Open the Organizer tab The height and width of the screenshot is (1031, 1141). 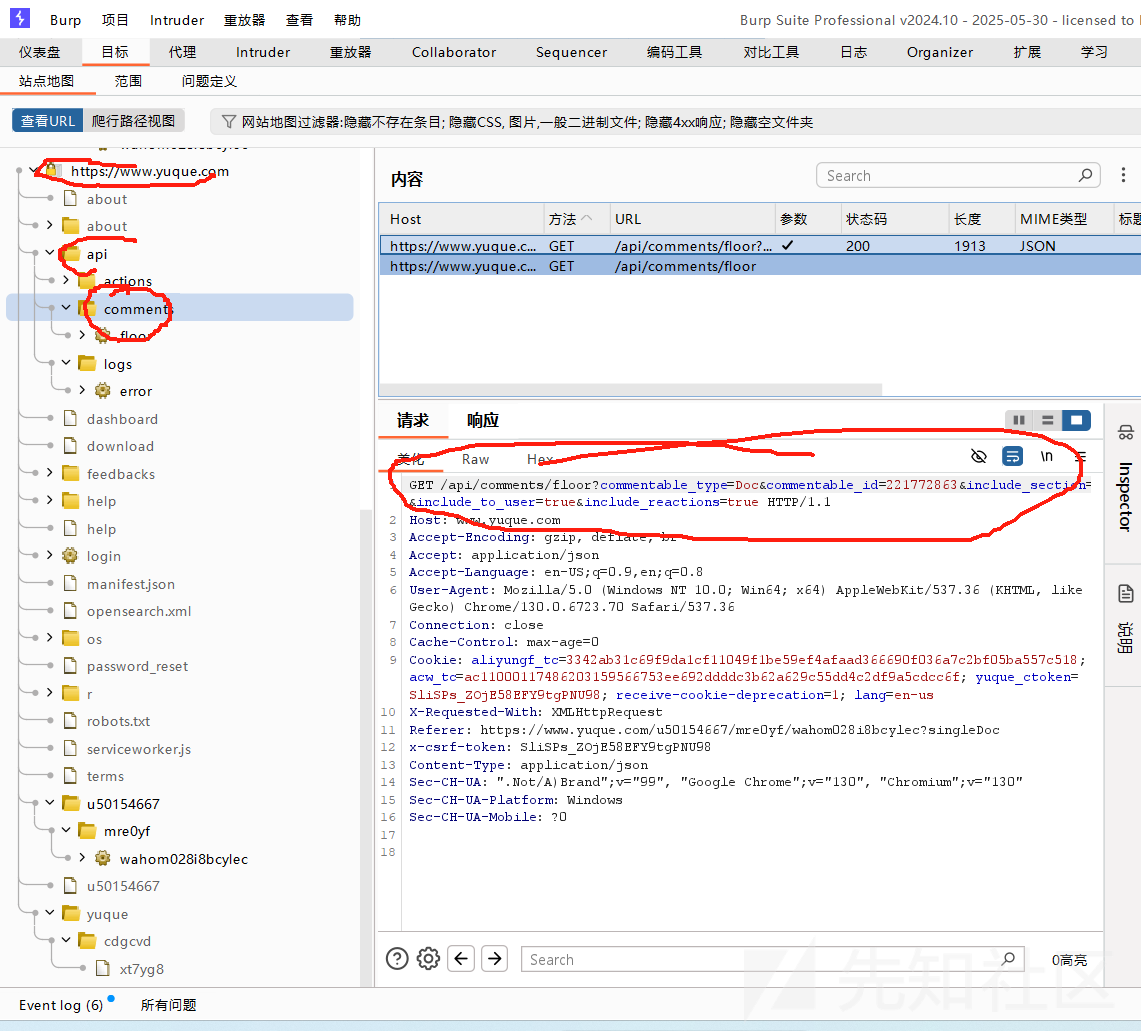click(x=939, y=52)
